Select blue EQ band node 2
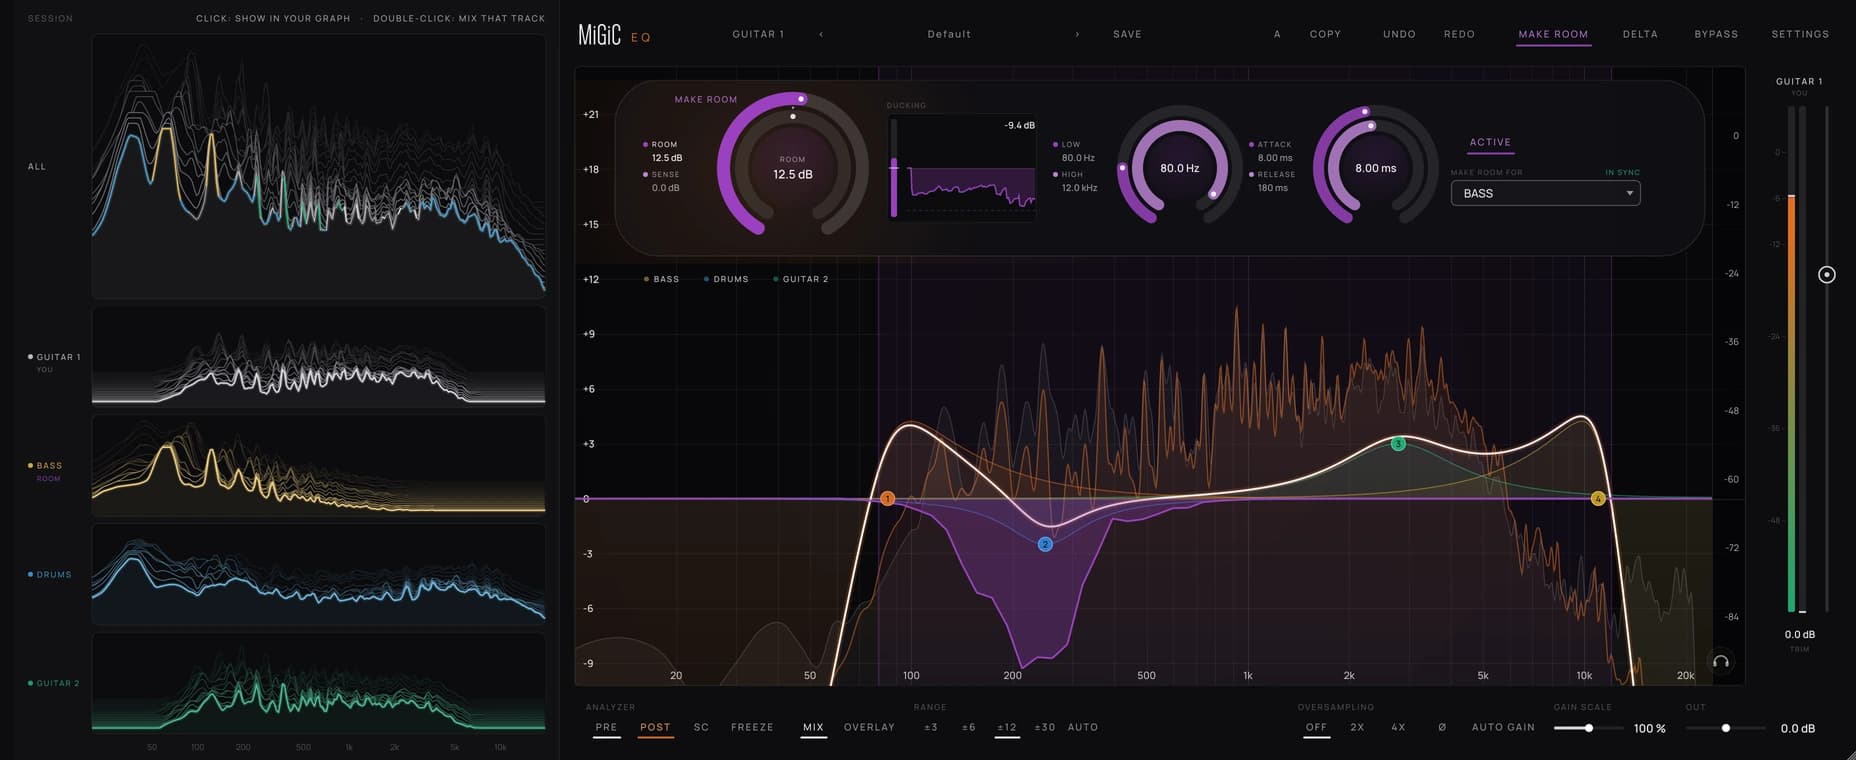 tap(1045, 544)
